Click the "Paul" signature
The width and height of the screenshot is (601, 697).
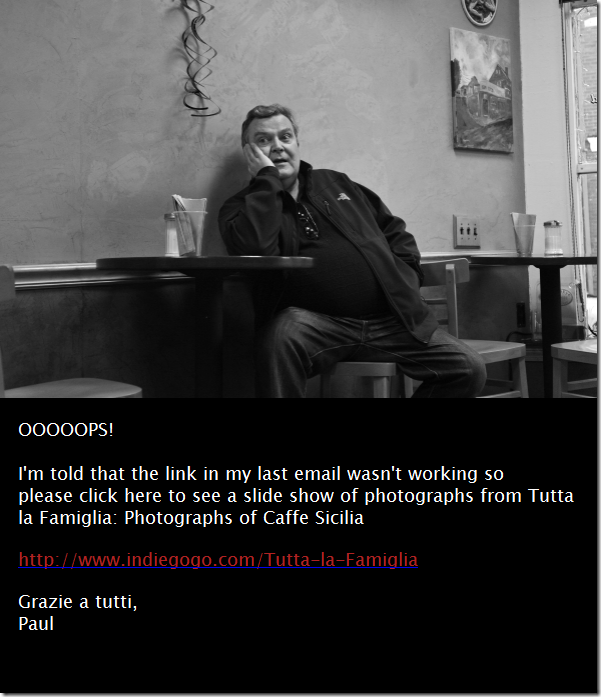[36, 623]
